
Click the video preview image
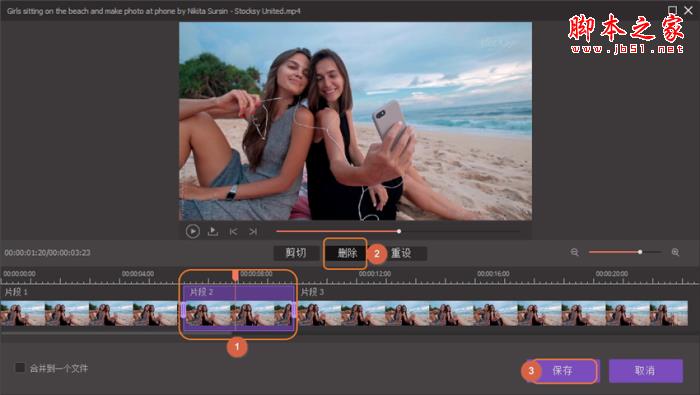355,121
